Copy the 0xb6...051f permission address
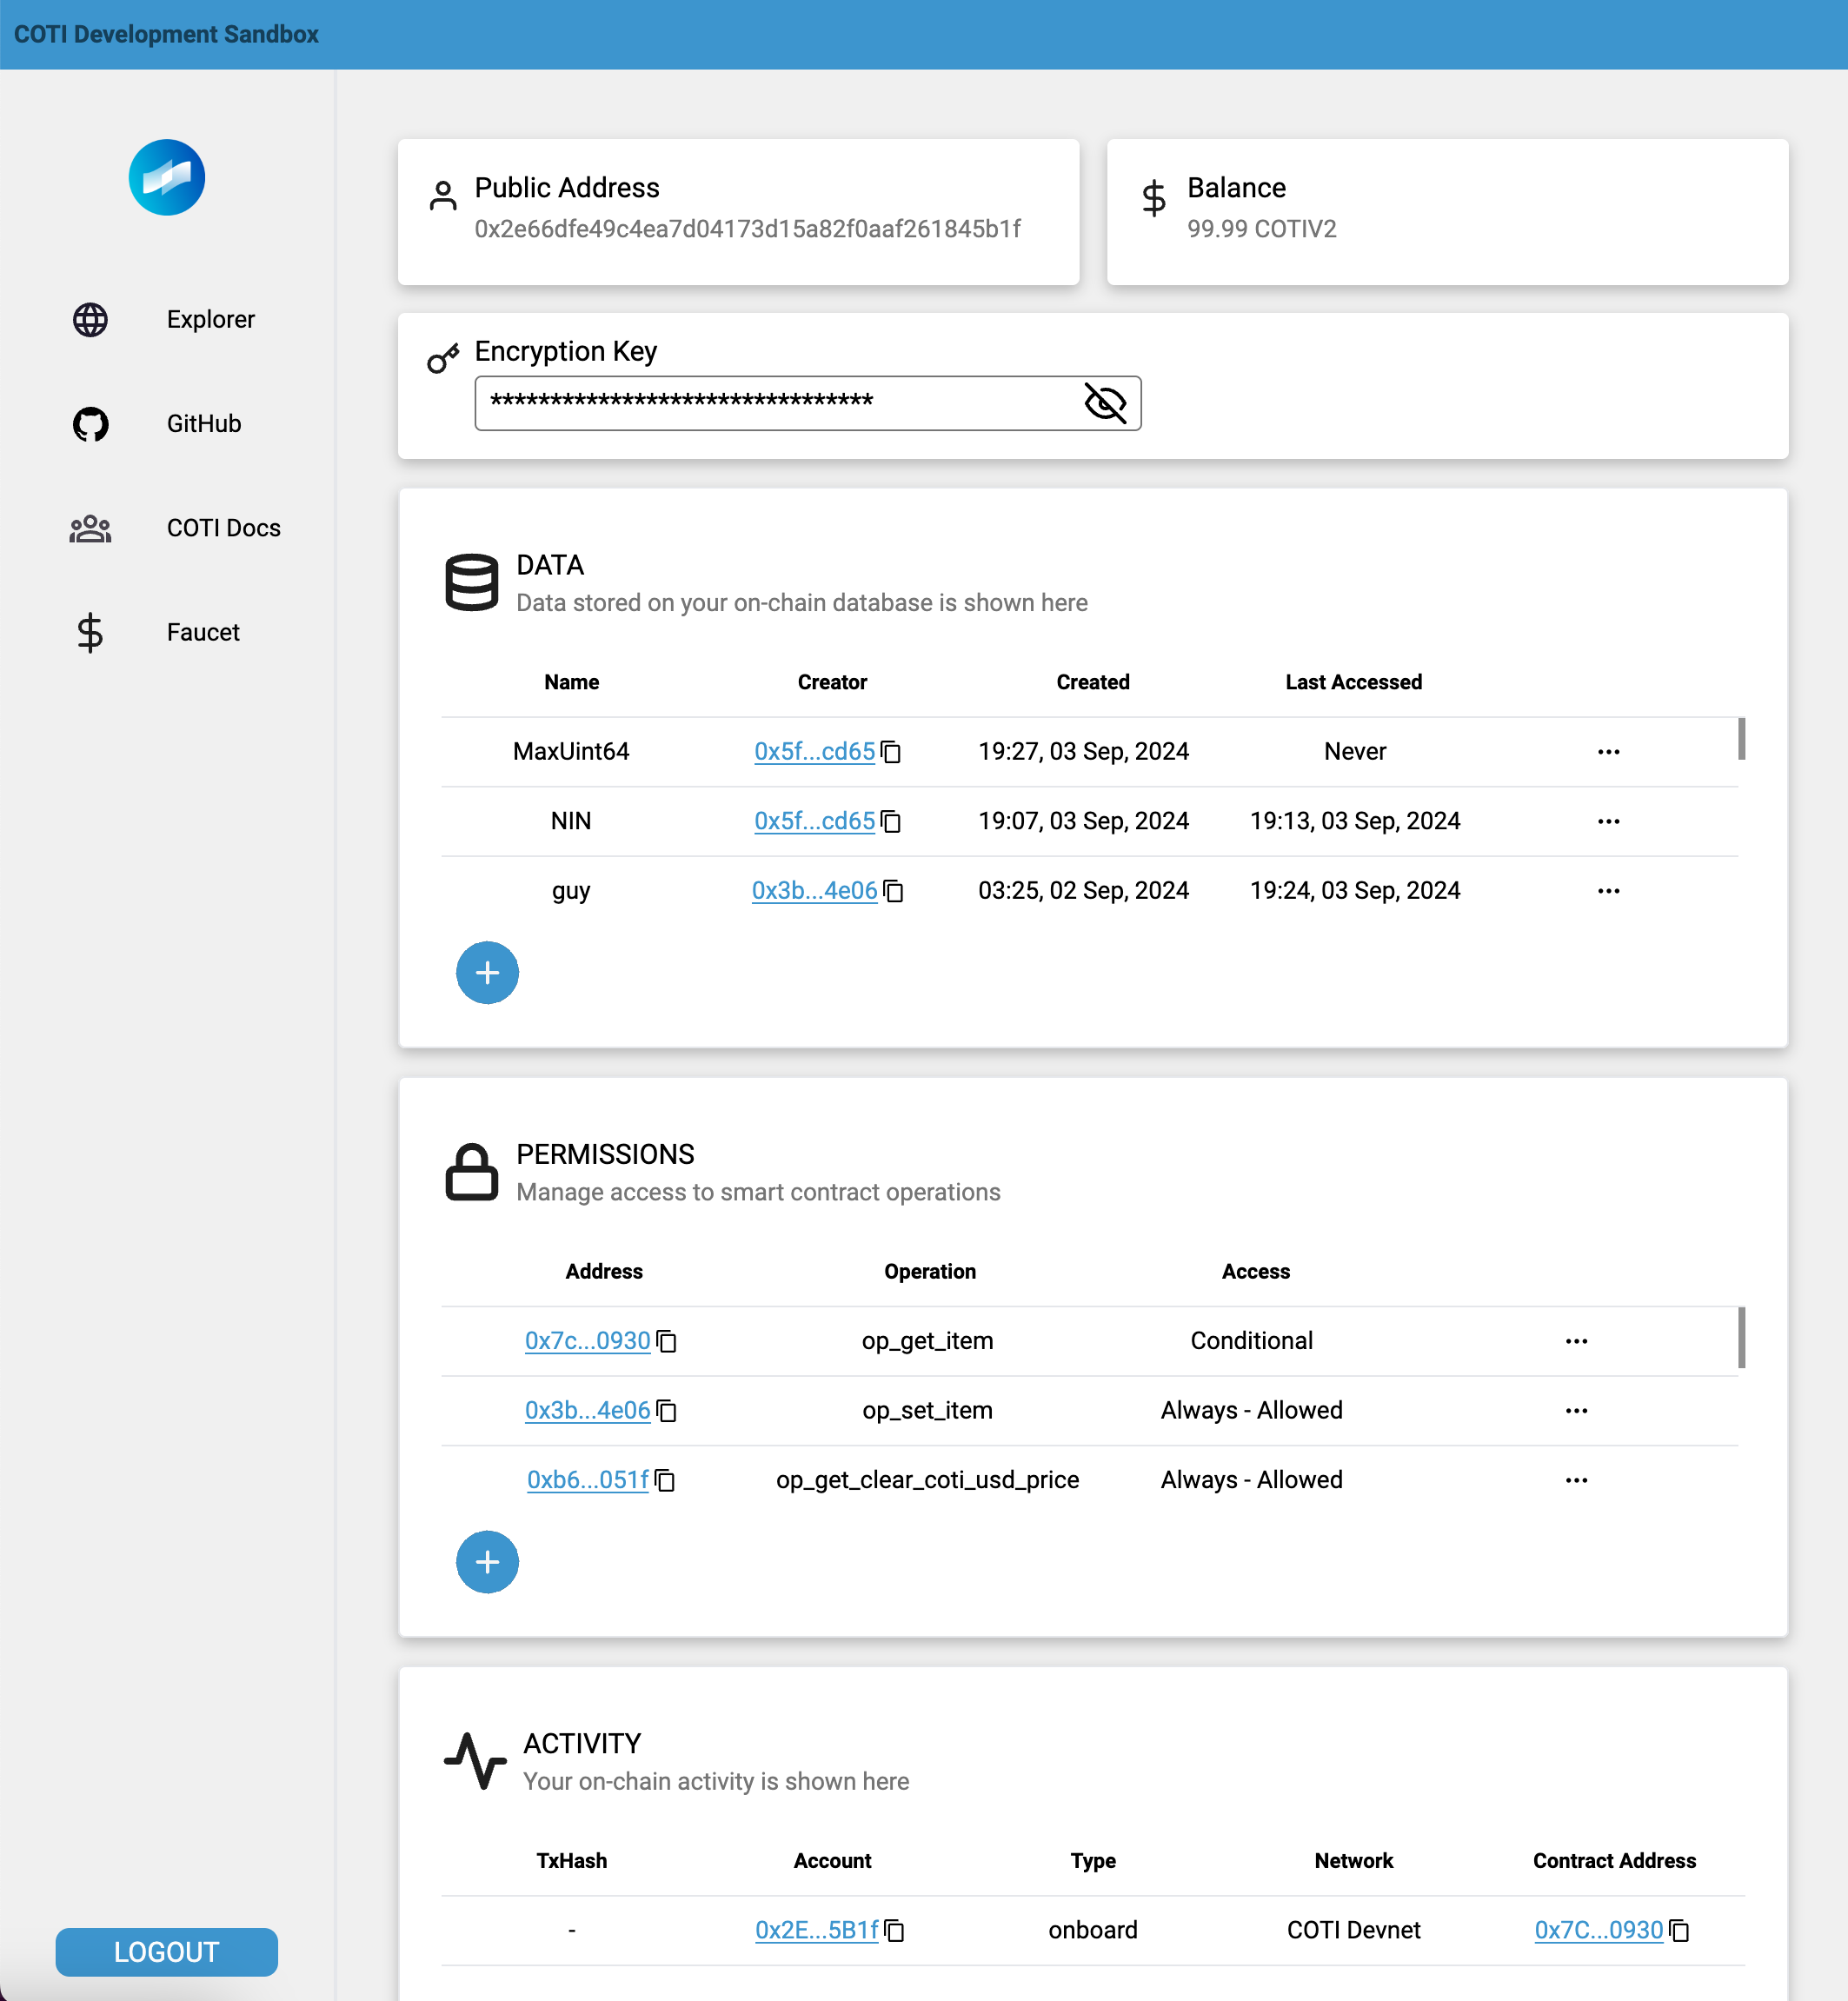The image size is (1848, 2001). 665,1480
